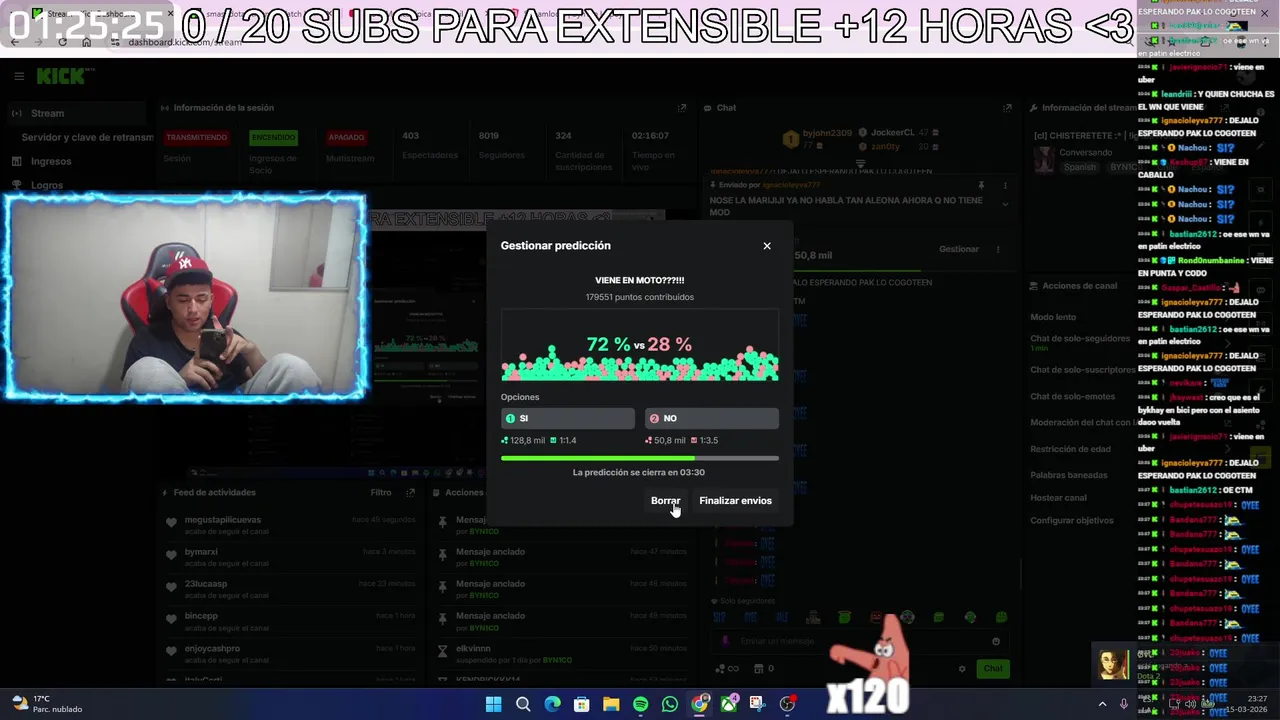
Task: Open the Xbox app on the taskbar
Action: pos(729,704)
